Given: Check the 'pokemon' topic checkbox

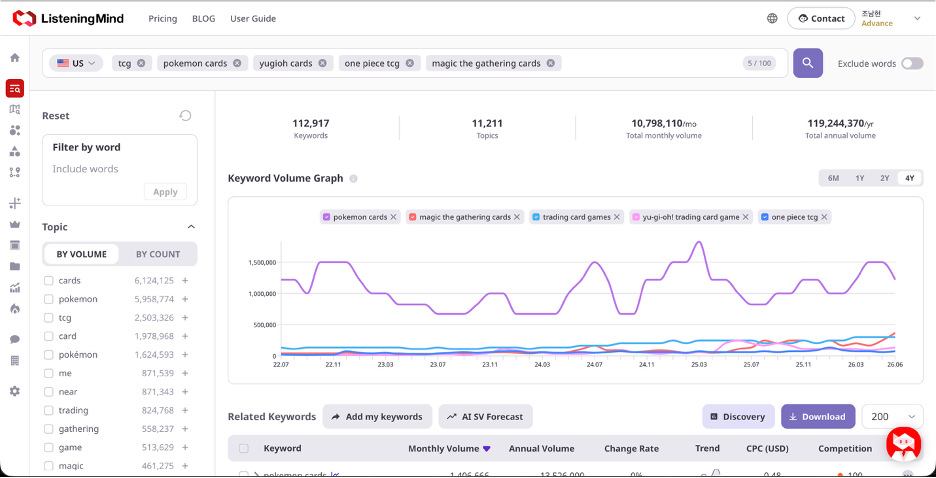Looking at the screenshot, I should click(x=48, y=299).
